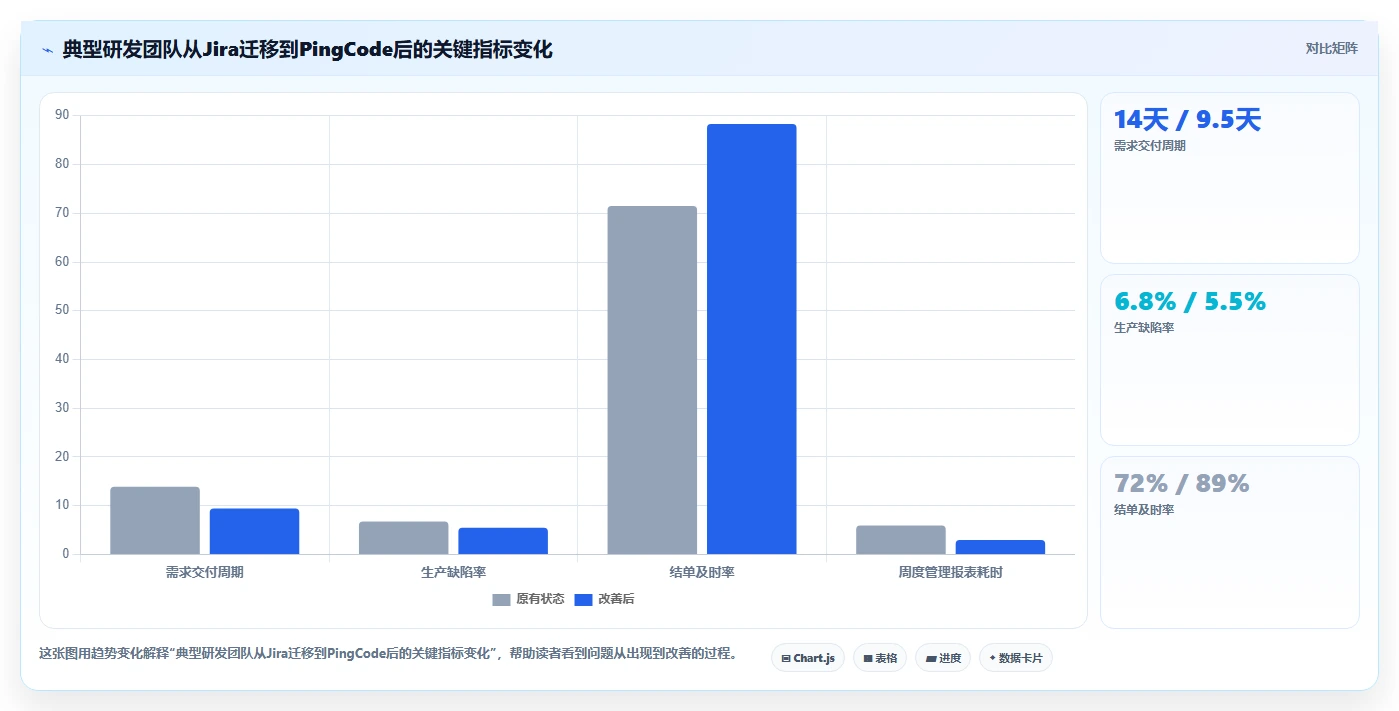Click the 对比矩阵 label in the header

[x=1331, y=48]
